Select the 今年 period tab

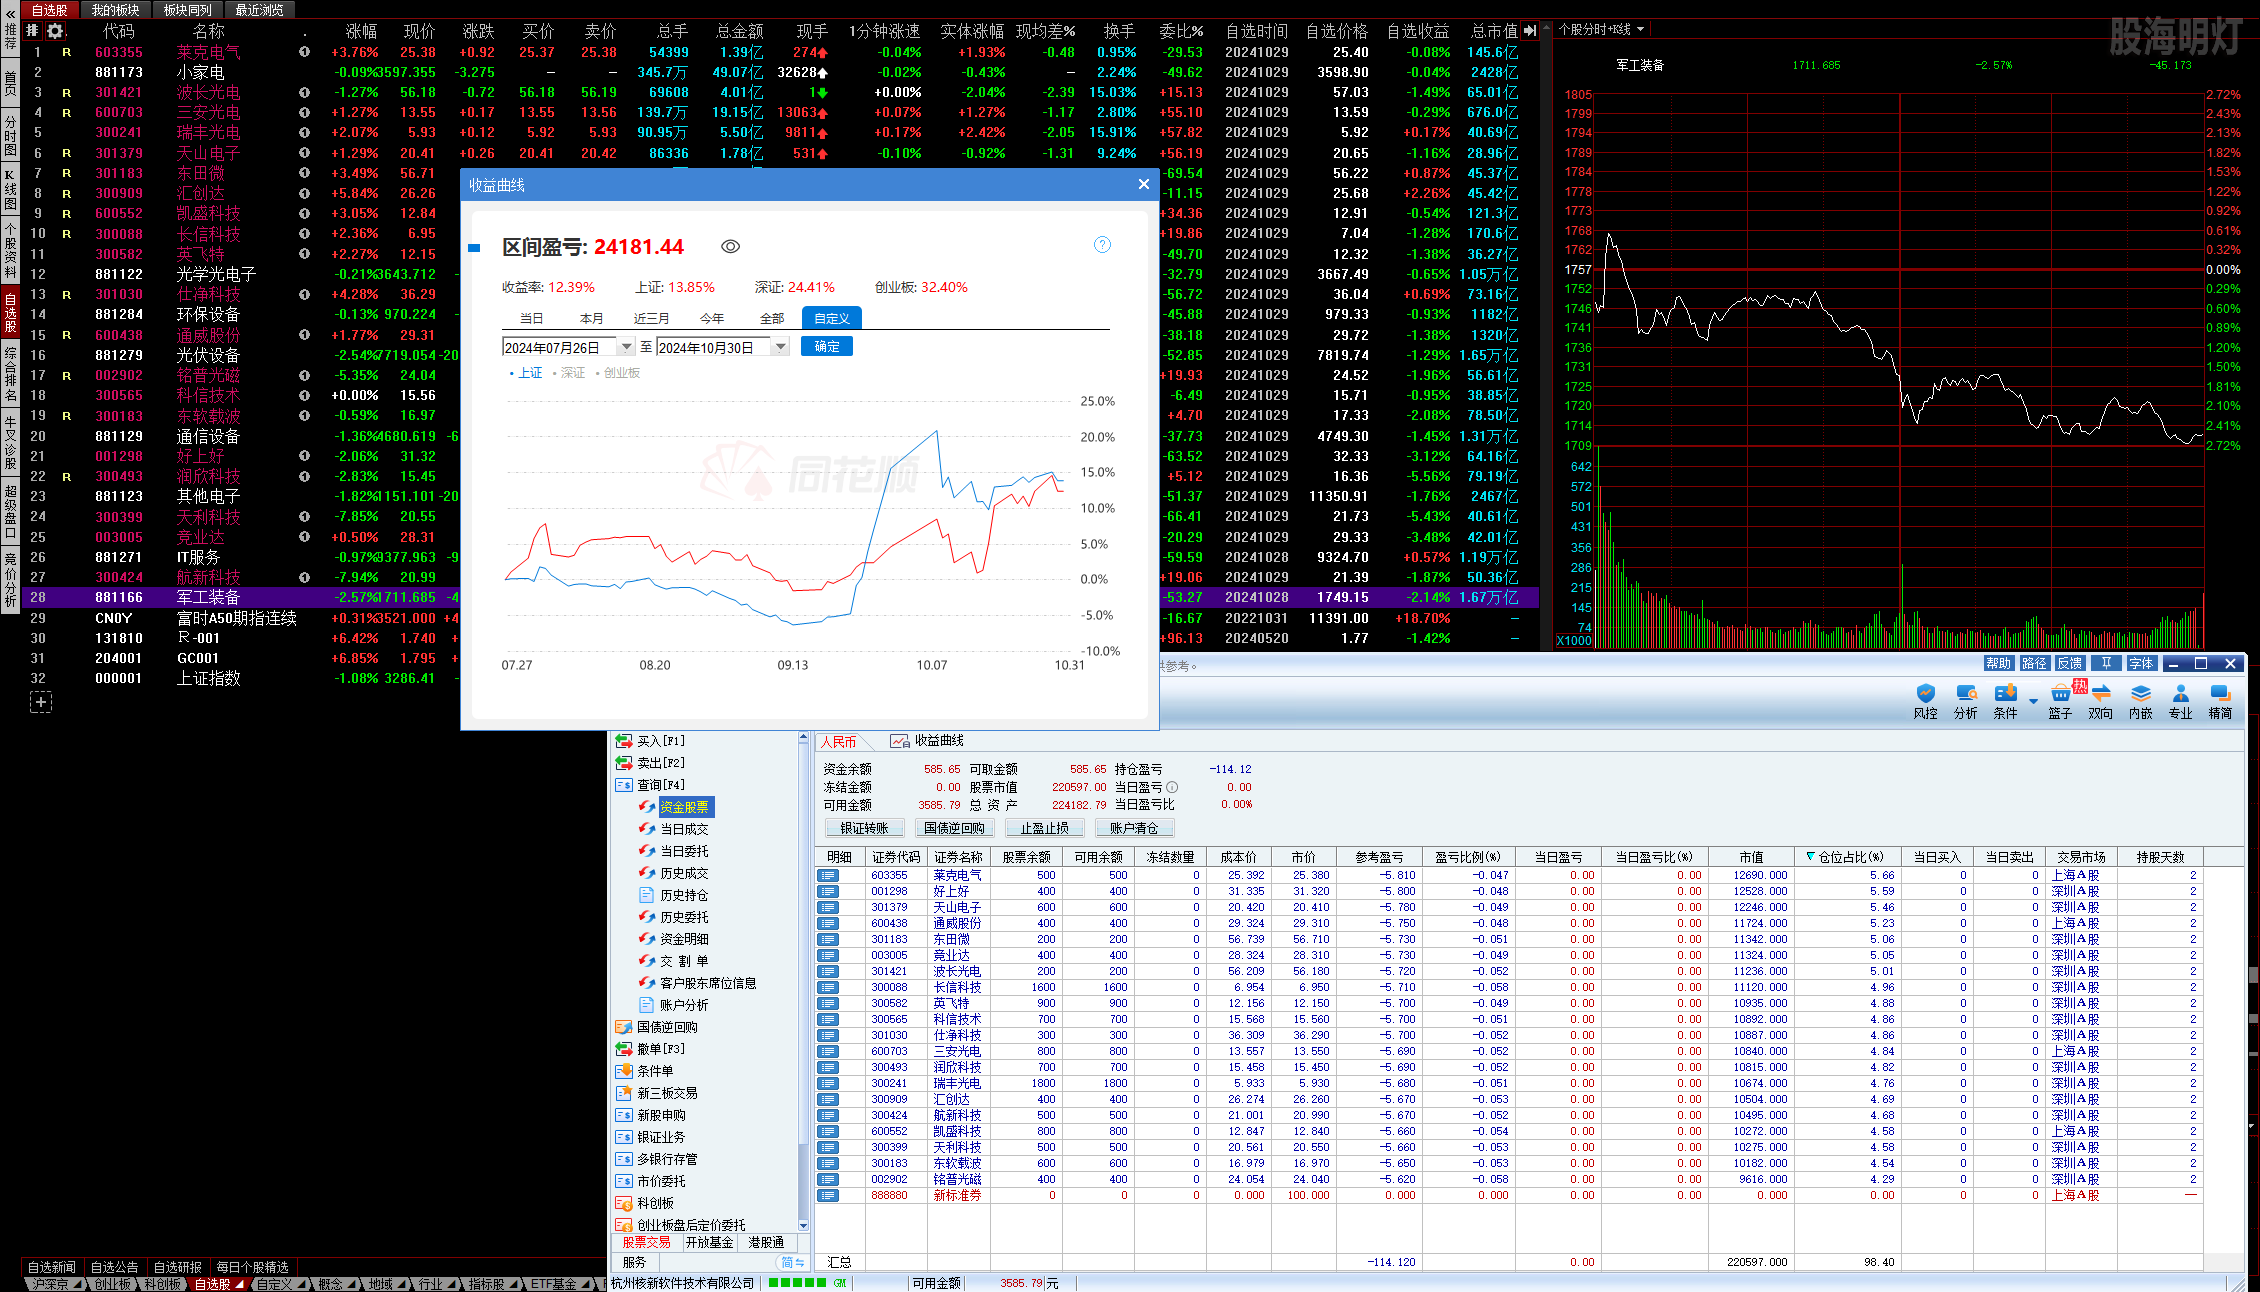(x=711, y=319)
